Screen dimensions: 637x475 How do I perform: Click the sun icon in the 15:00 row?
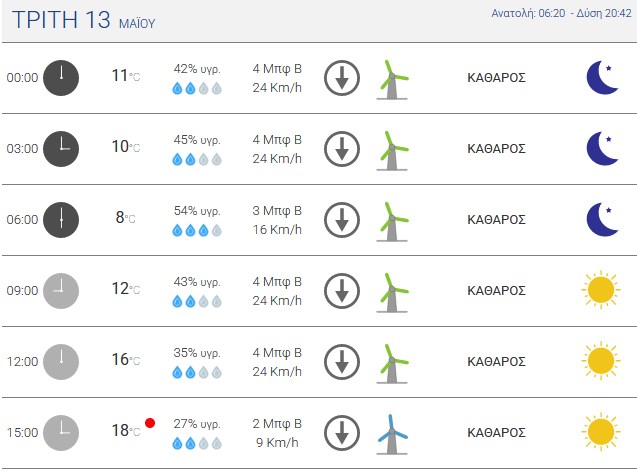[601, 432]
